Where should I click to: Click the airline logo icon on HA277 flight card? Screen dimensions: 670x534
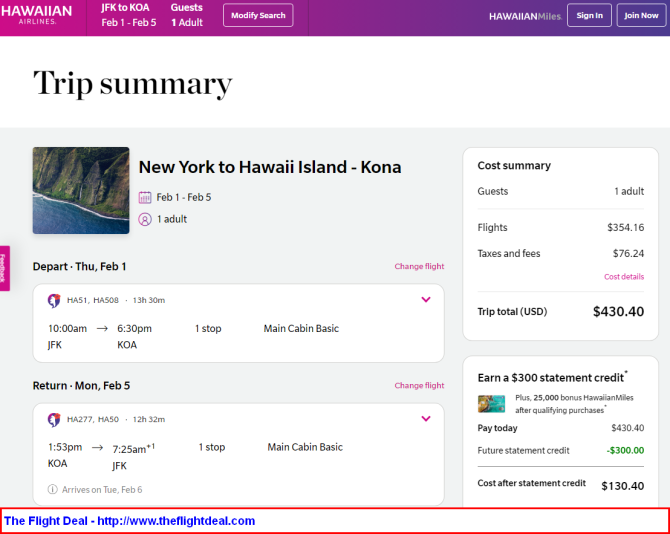click(54, 420)
